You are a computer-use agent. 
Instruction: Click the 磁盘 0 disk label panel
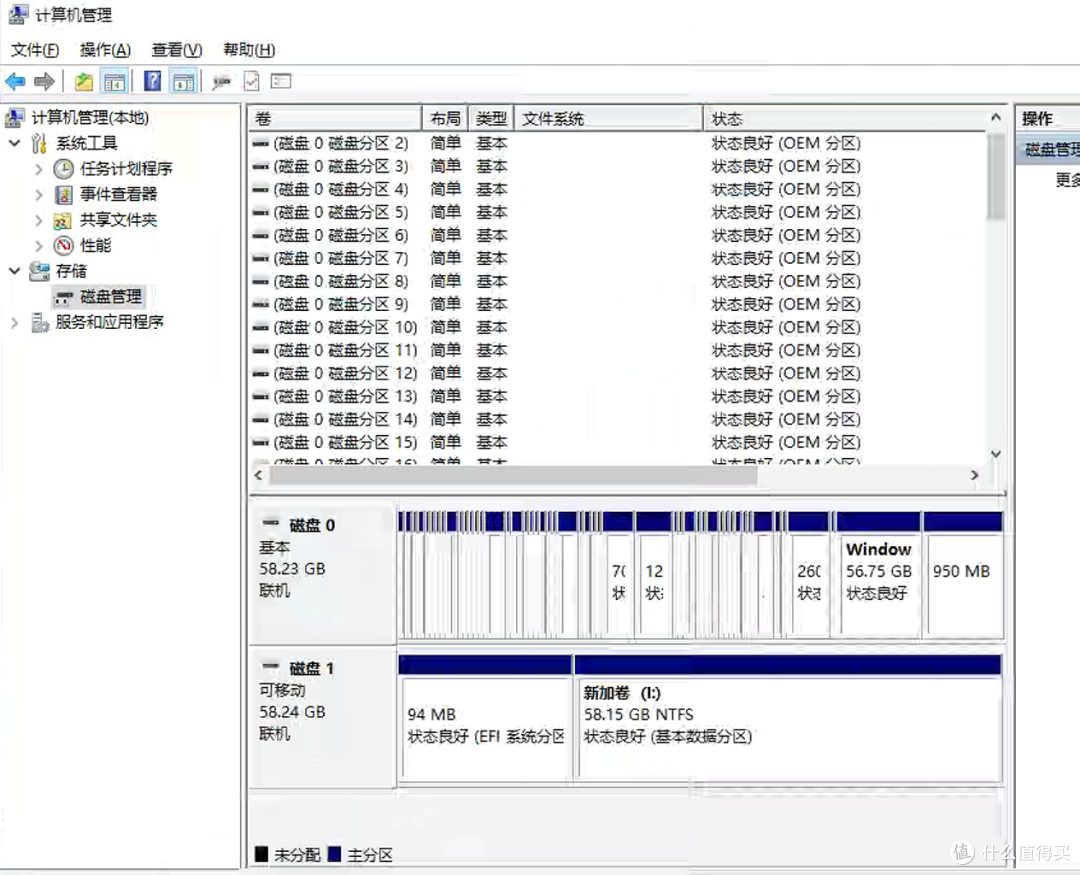click(322, 574)
